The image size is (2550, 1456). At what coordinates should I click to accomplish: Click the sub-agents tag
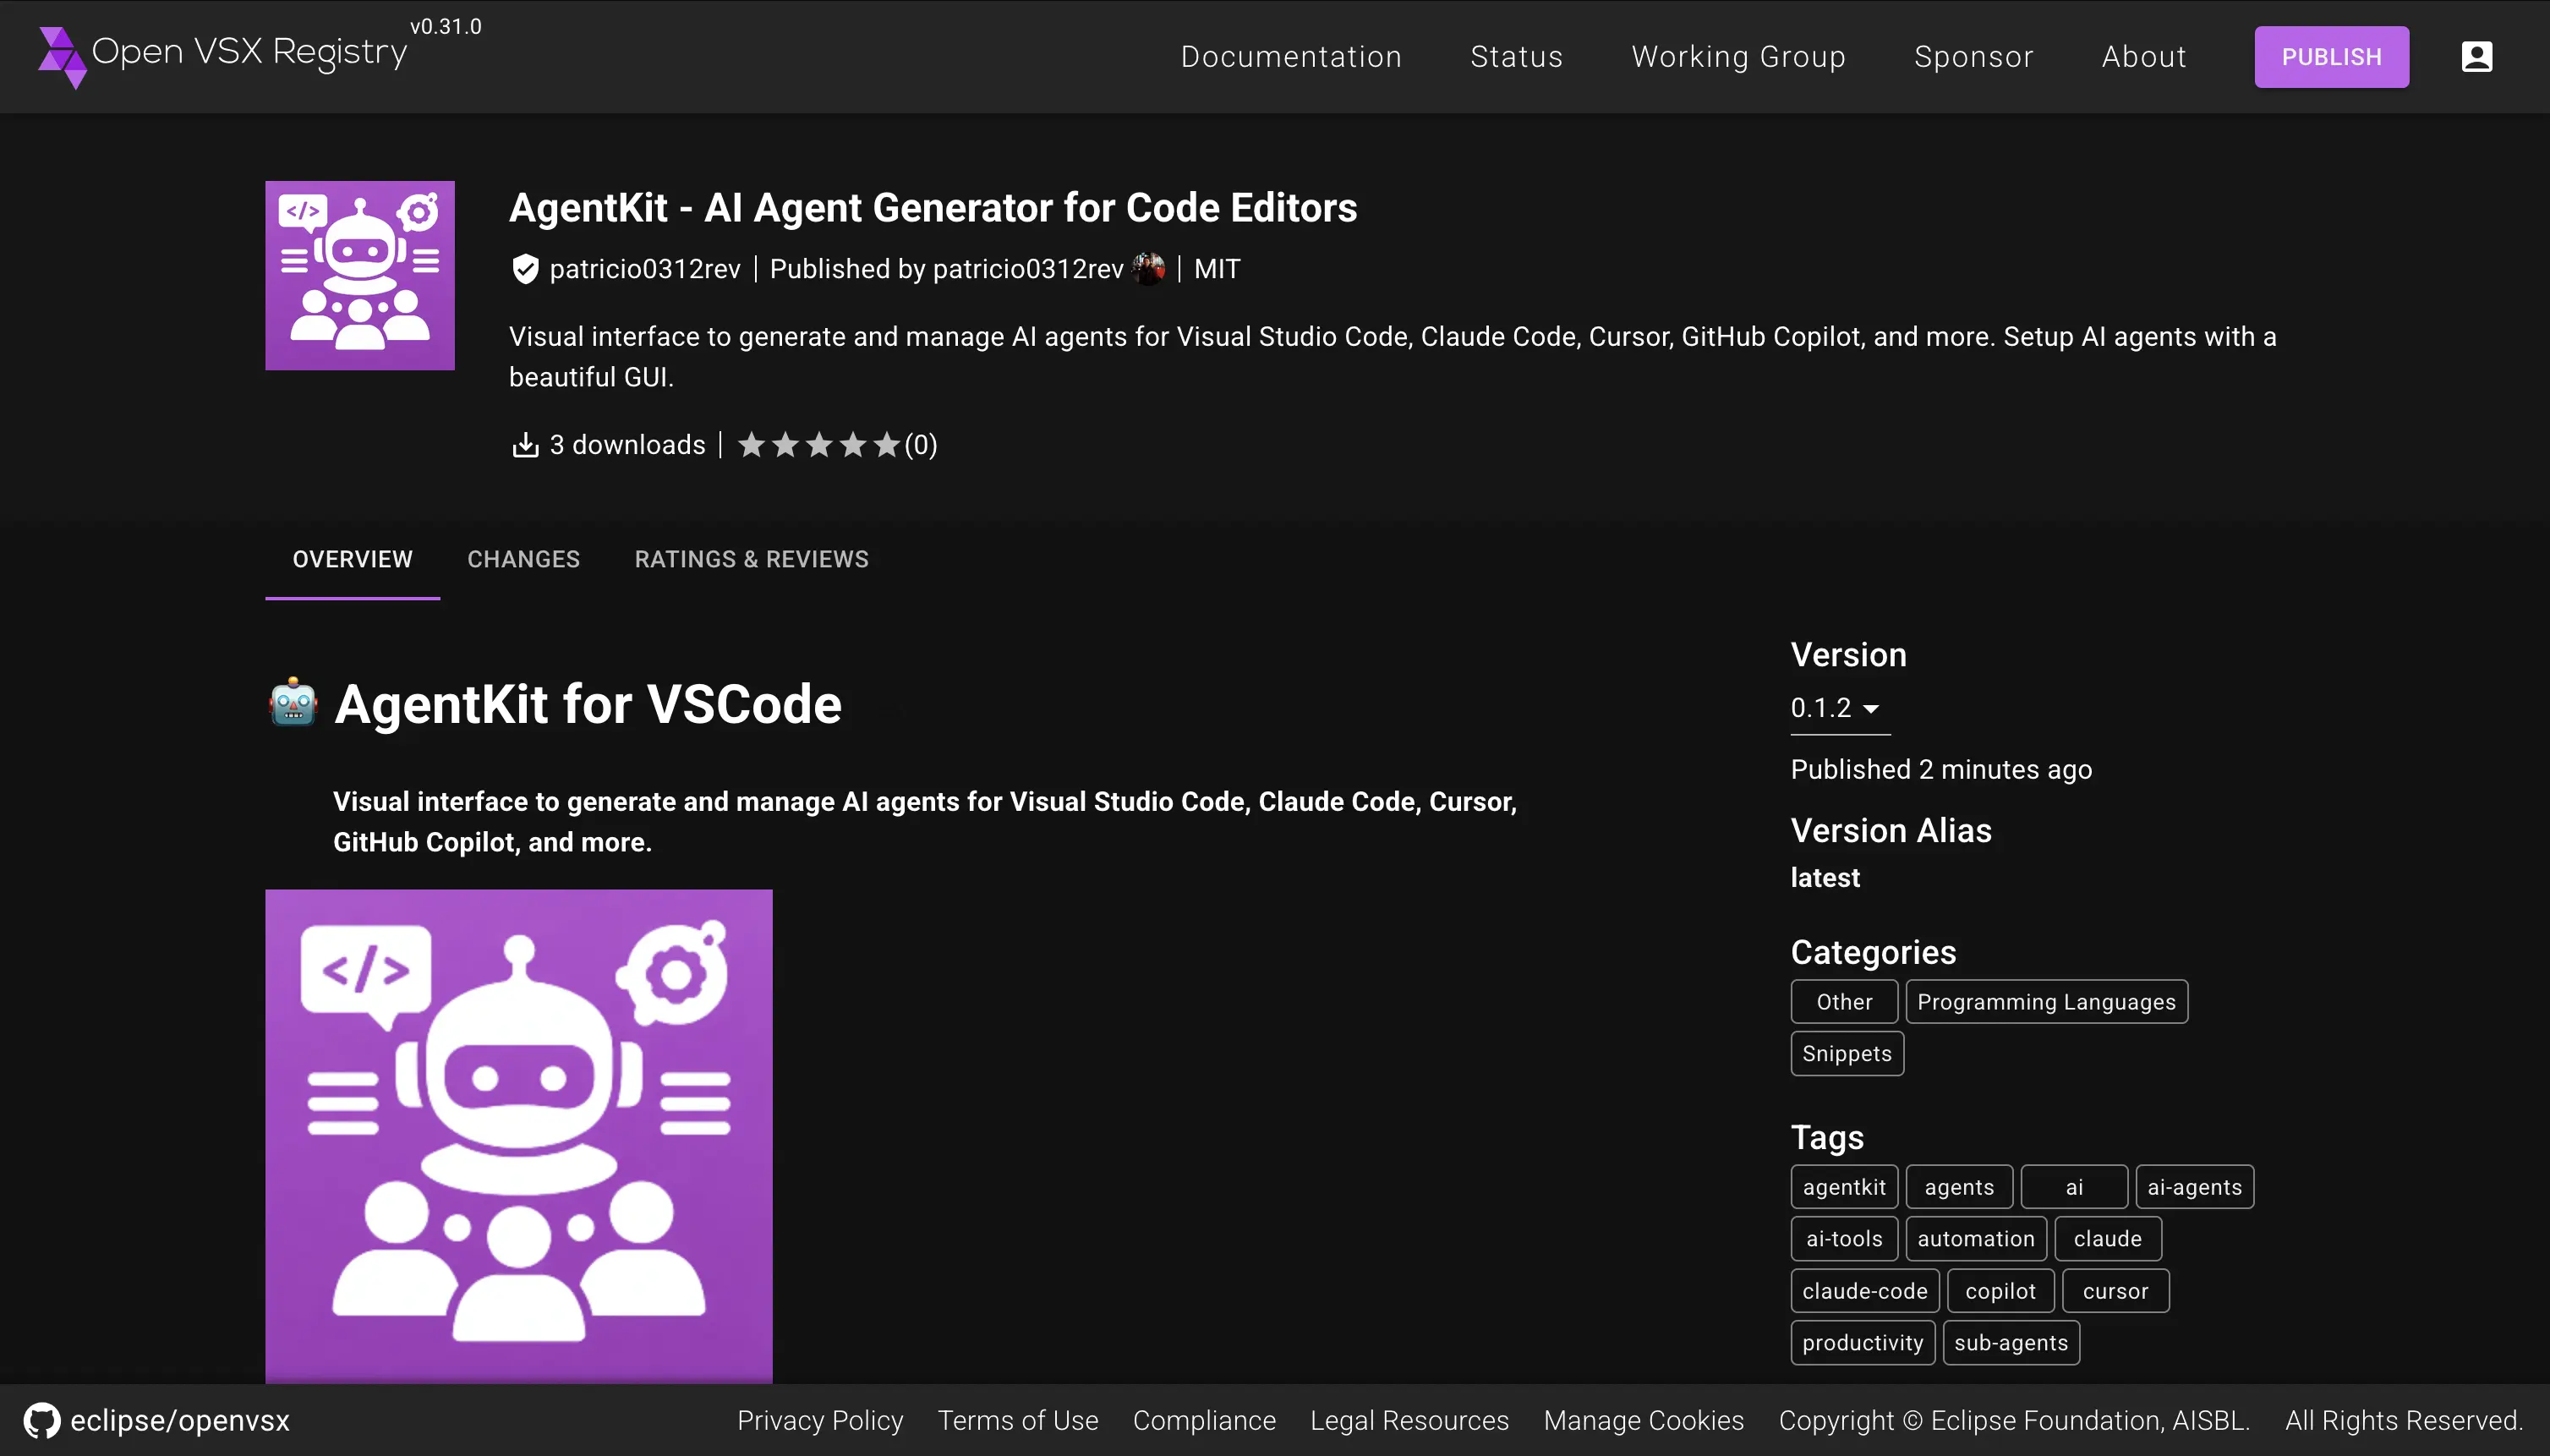[2011, 1343]
